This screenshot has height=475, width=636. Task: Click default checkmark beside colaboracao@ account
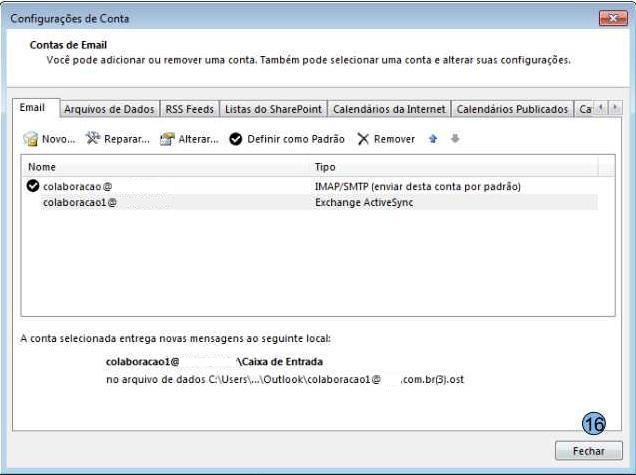(x=33, y=186)
